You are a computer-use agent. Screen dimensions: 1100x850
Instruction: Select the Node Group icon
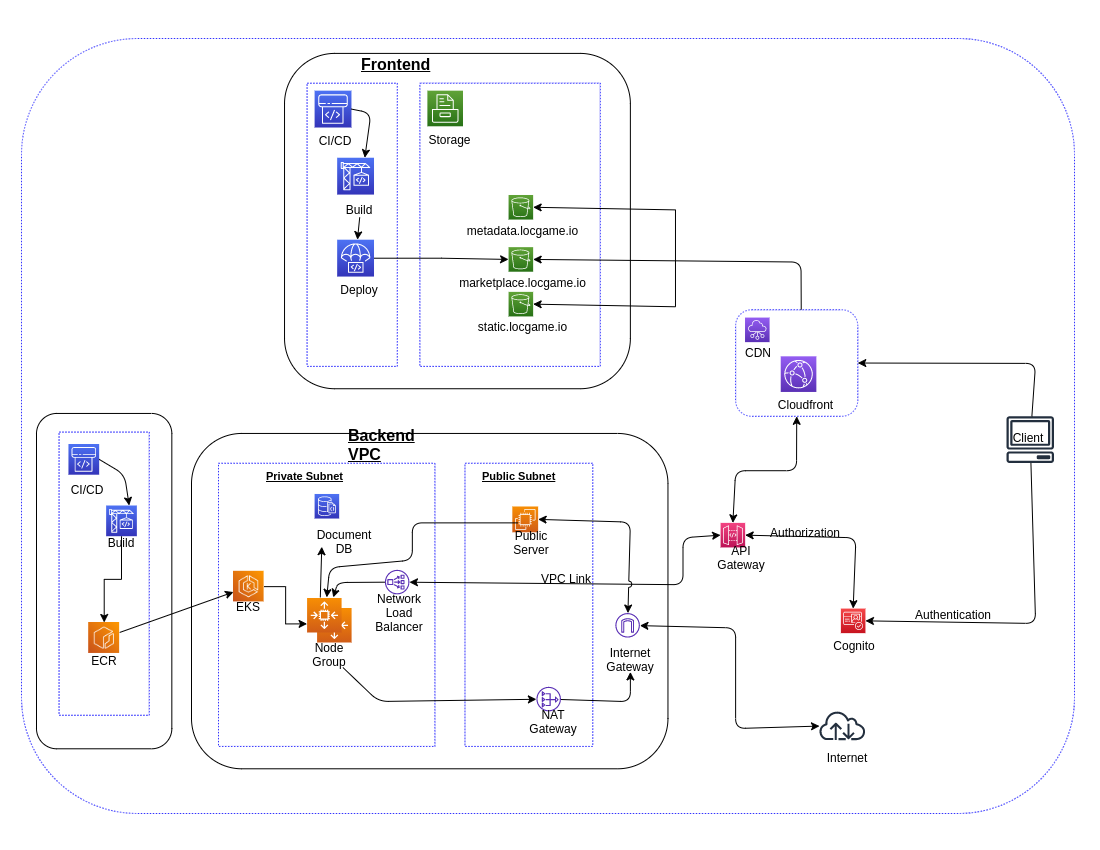point(328,622)
